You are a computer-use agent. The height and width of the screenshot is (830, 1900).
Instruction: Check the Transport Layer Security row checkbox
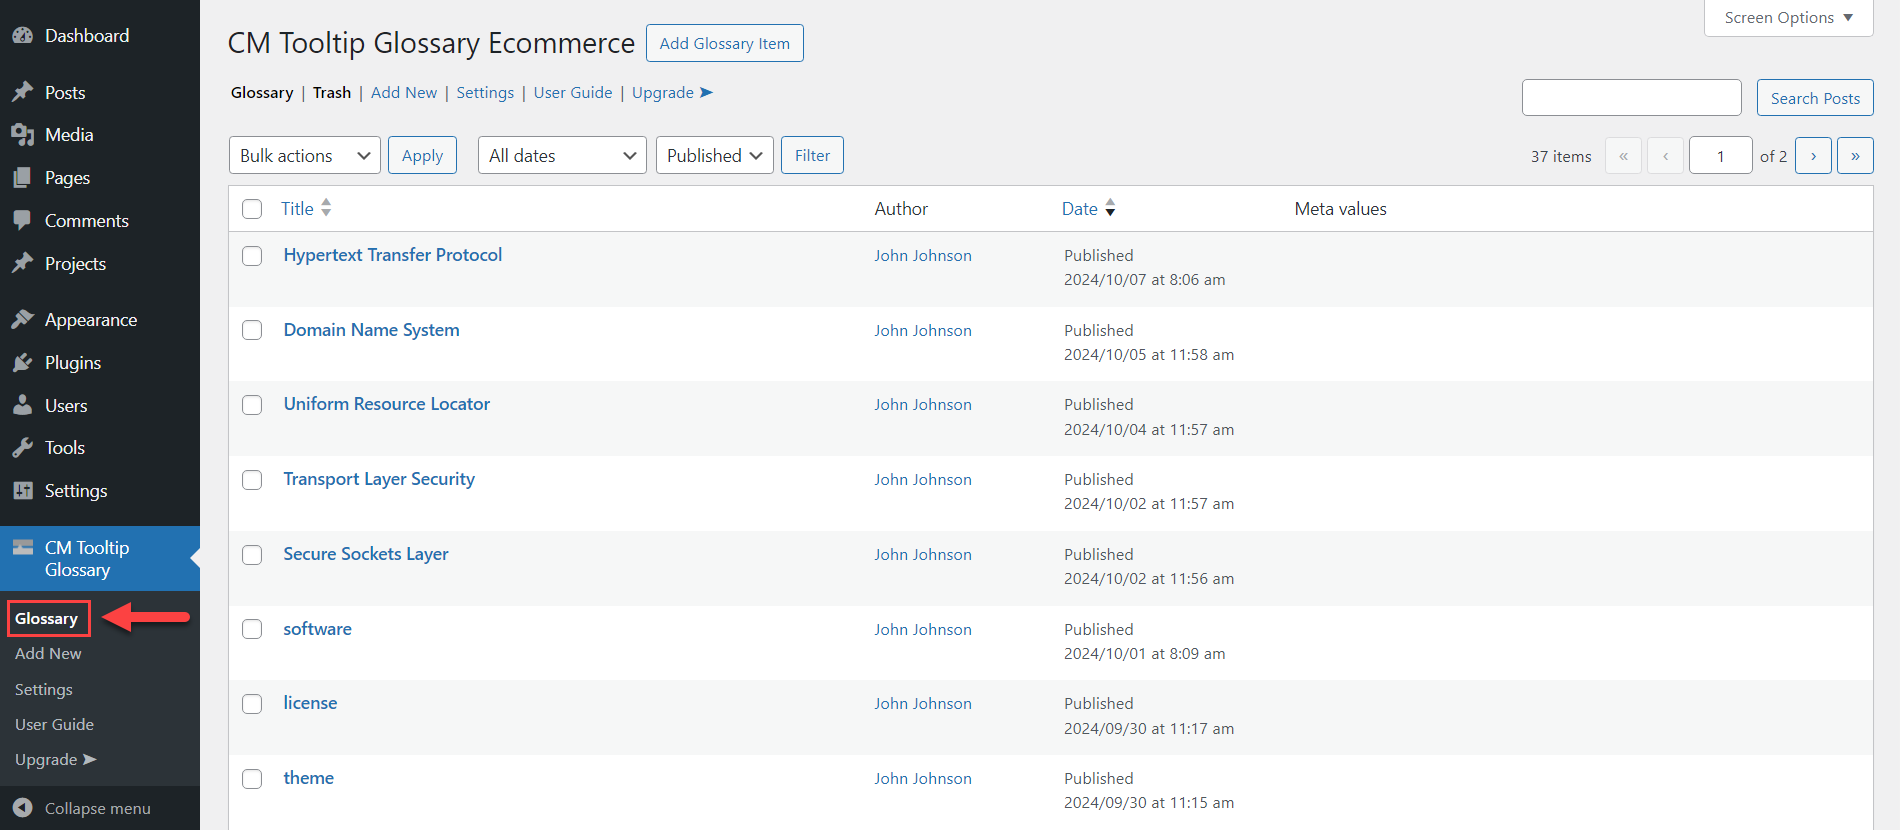tap(252, 480)
